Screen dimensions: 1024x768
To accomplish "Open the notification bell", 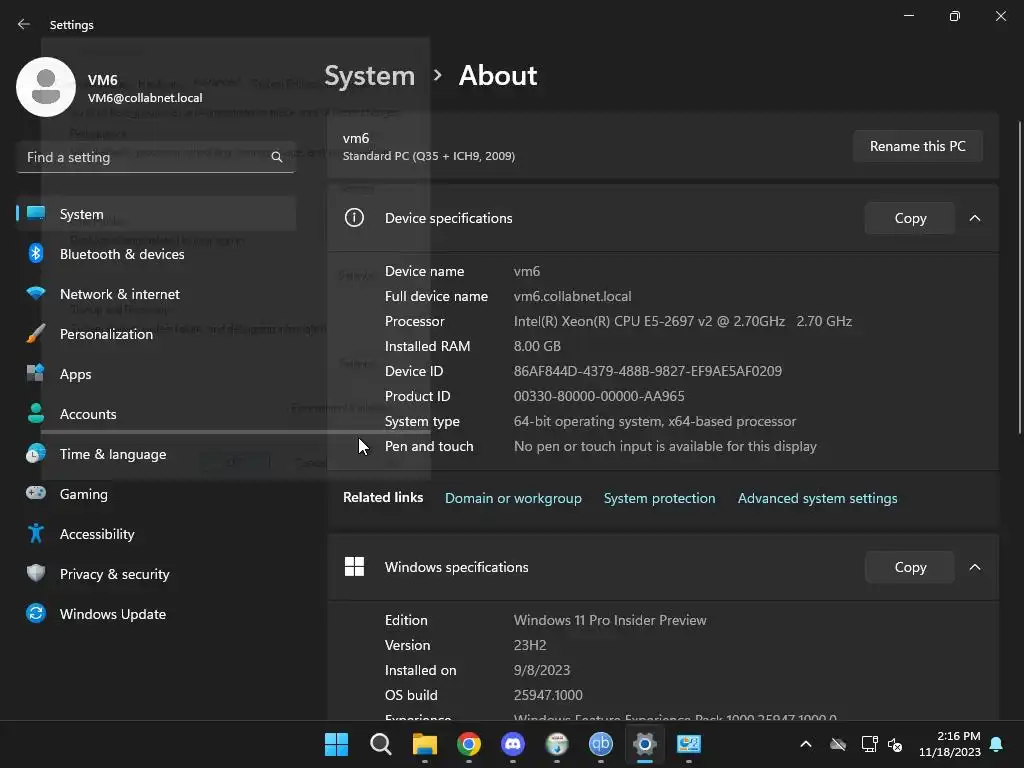I will [997, 744].
